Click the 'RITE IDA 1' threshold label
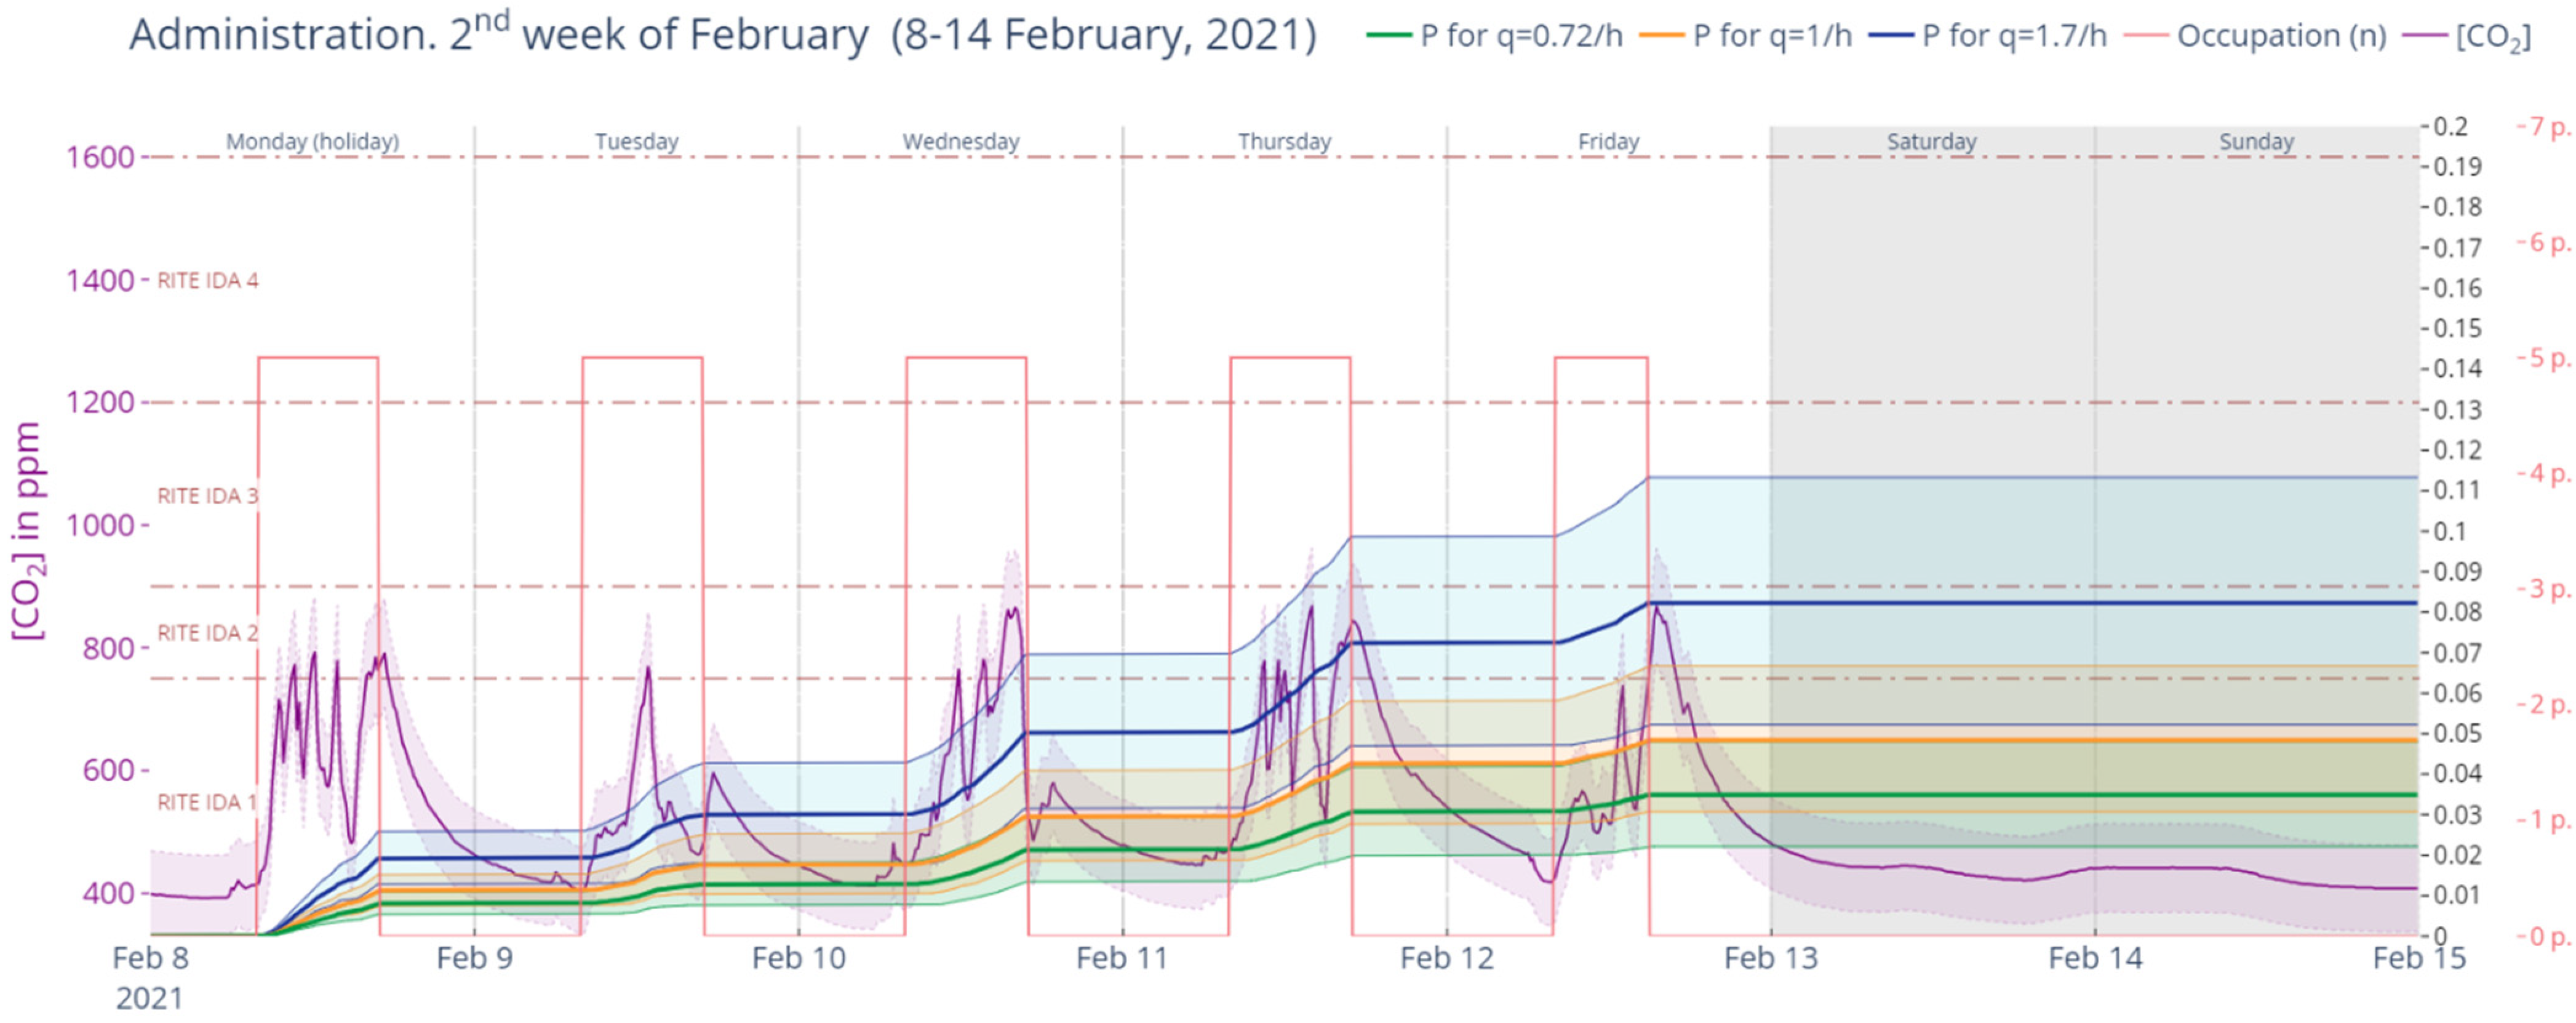 (207, 803)
